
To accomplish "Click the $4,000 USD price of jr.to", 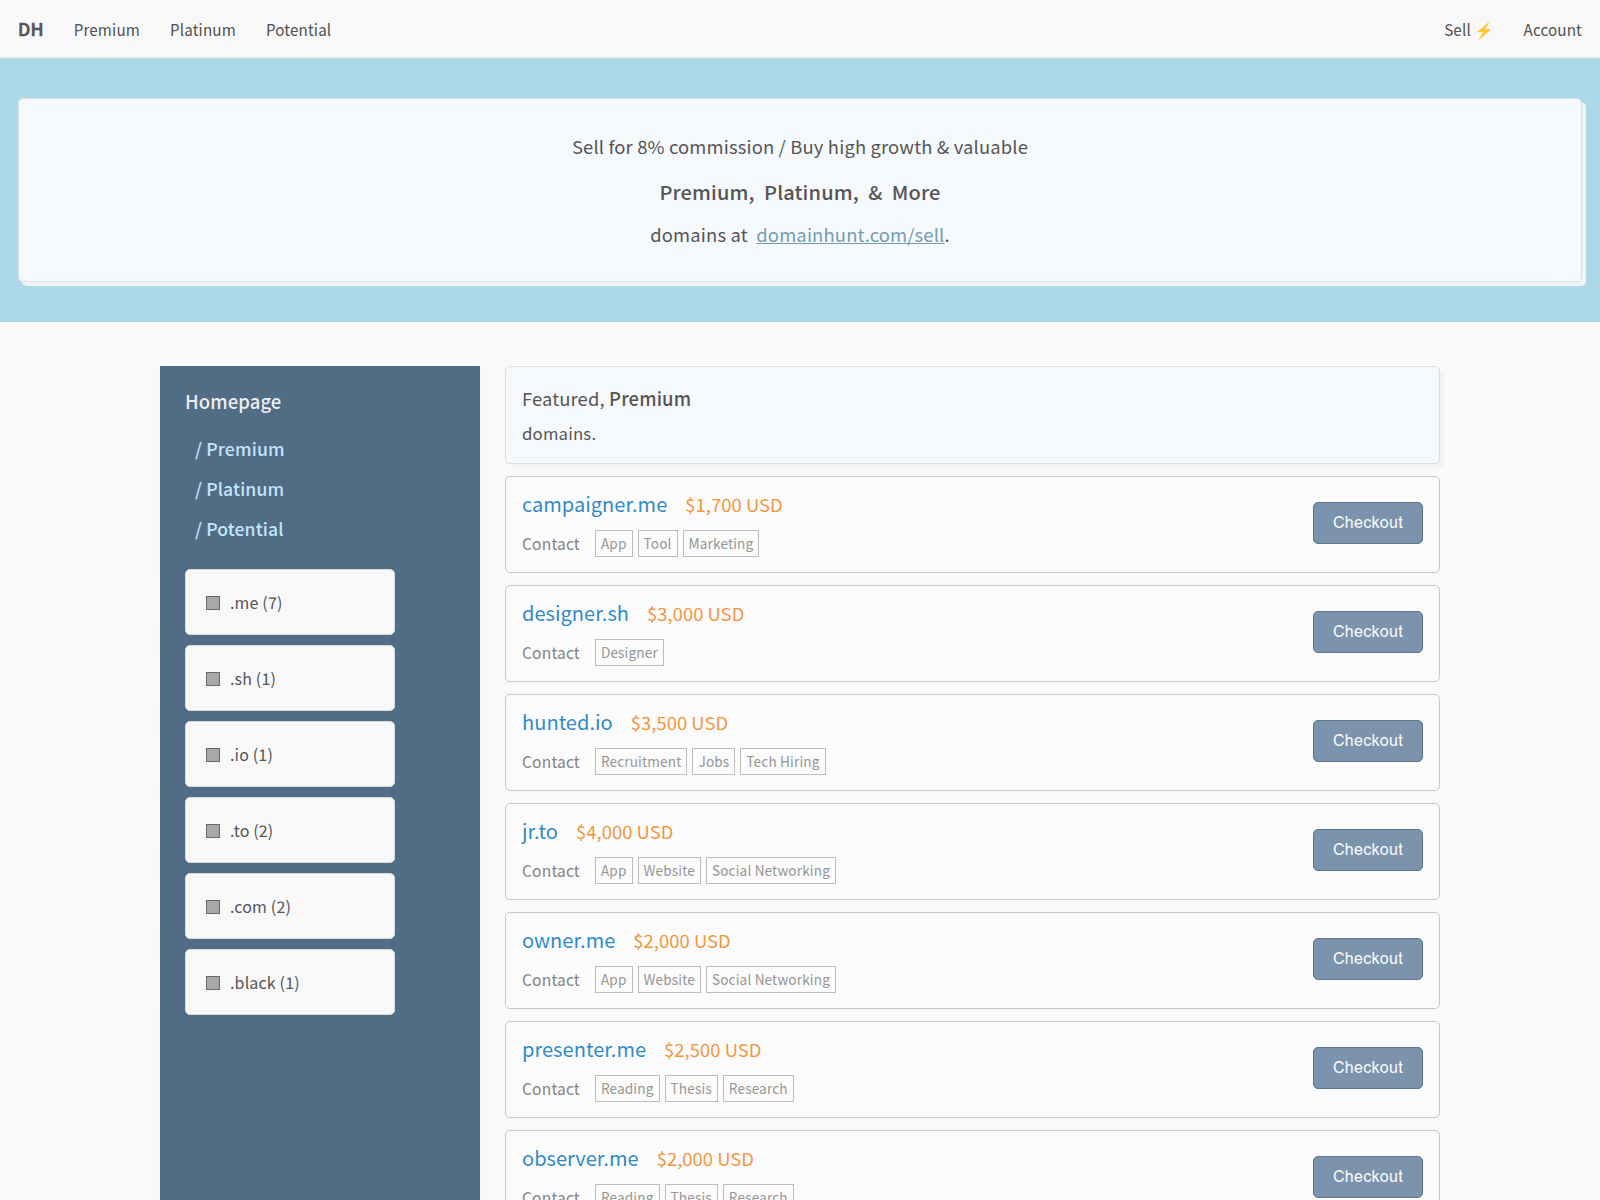I will pyautogui.click(x=624, y=833).
